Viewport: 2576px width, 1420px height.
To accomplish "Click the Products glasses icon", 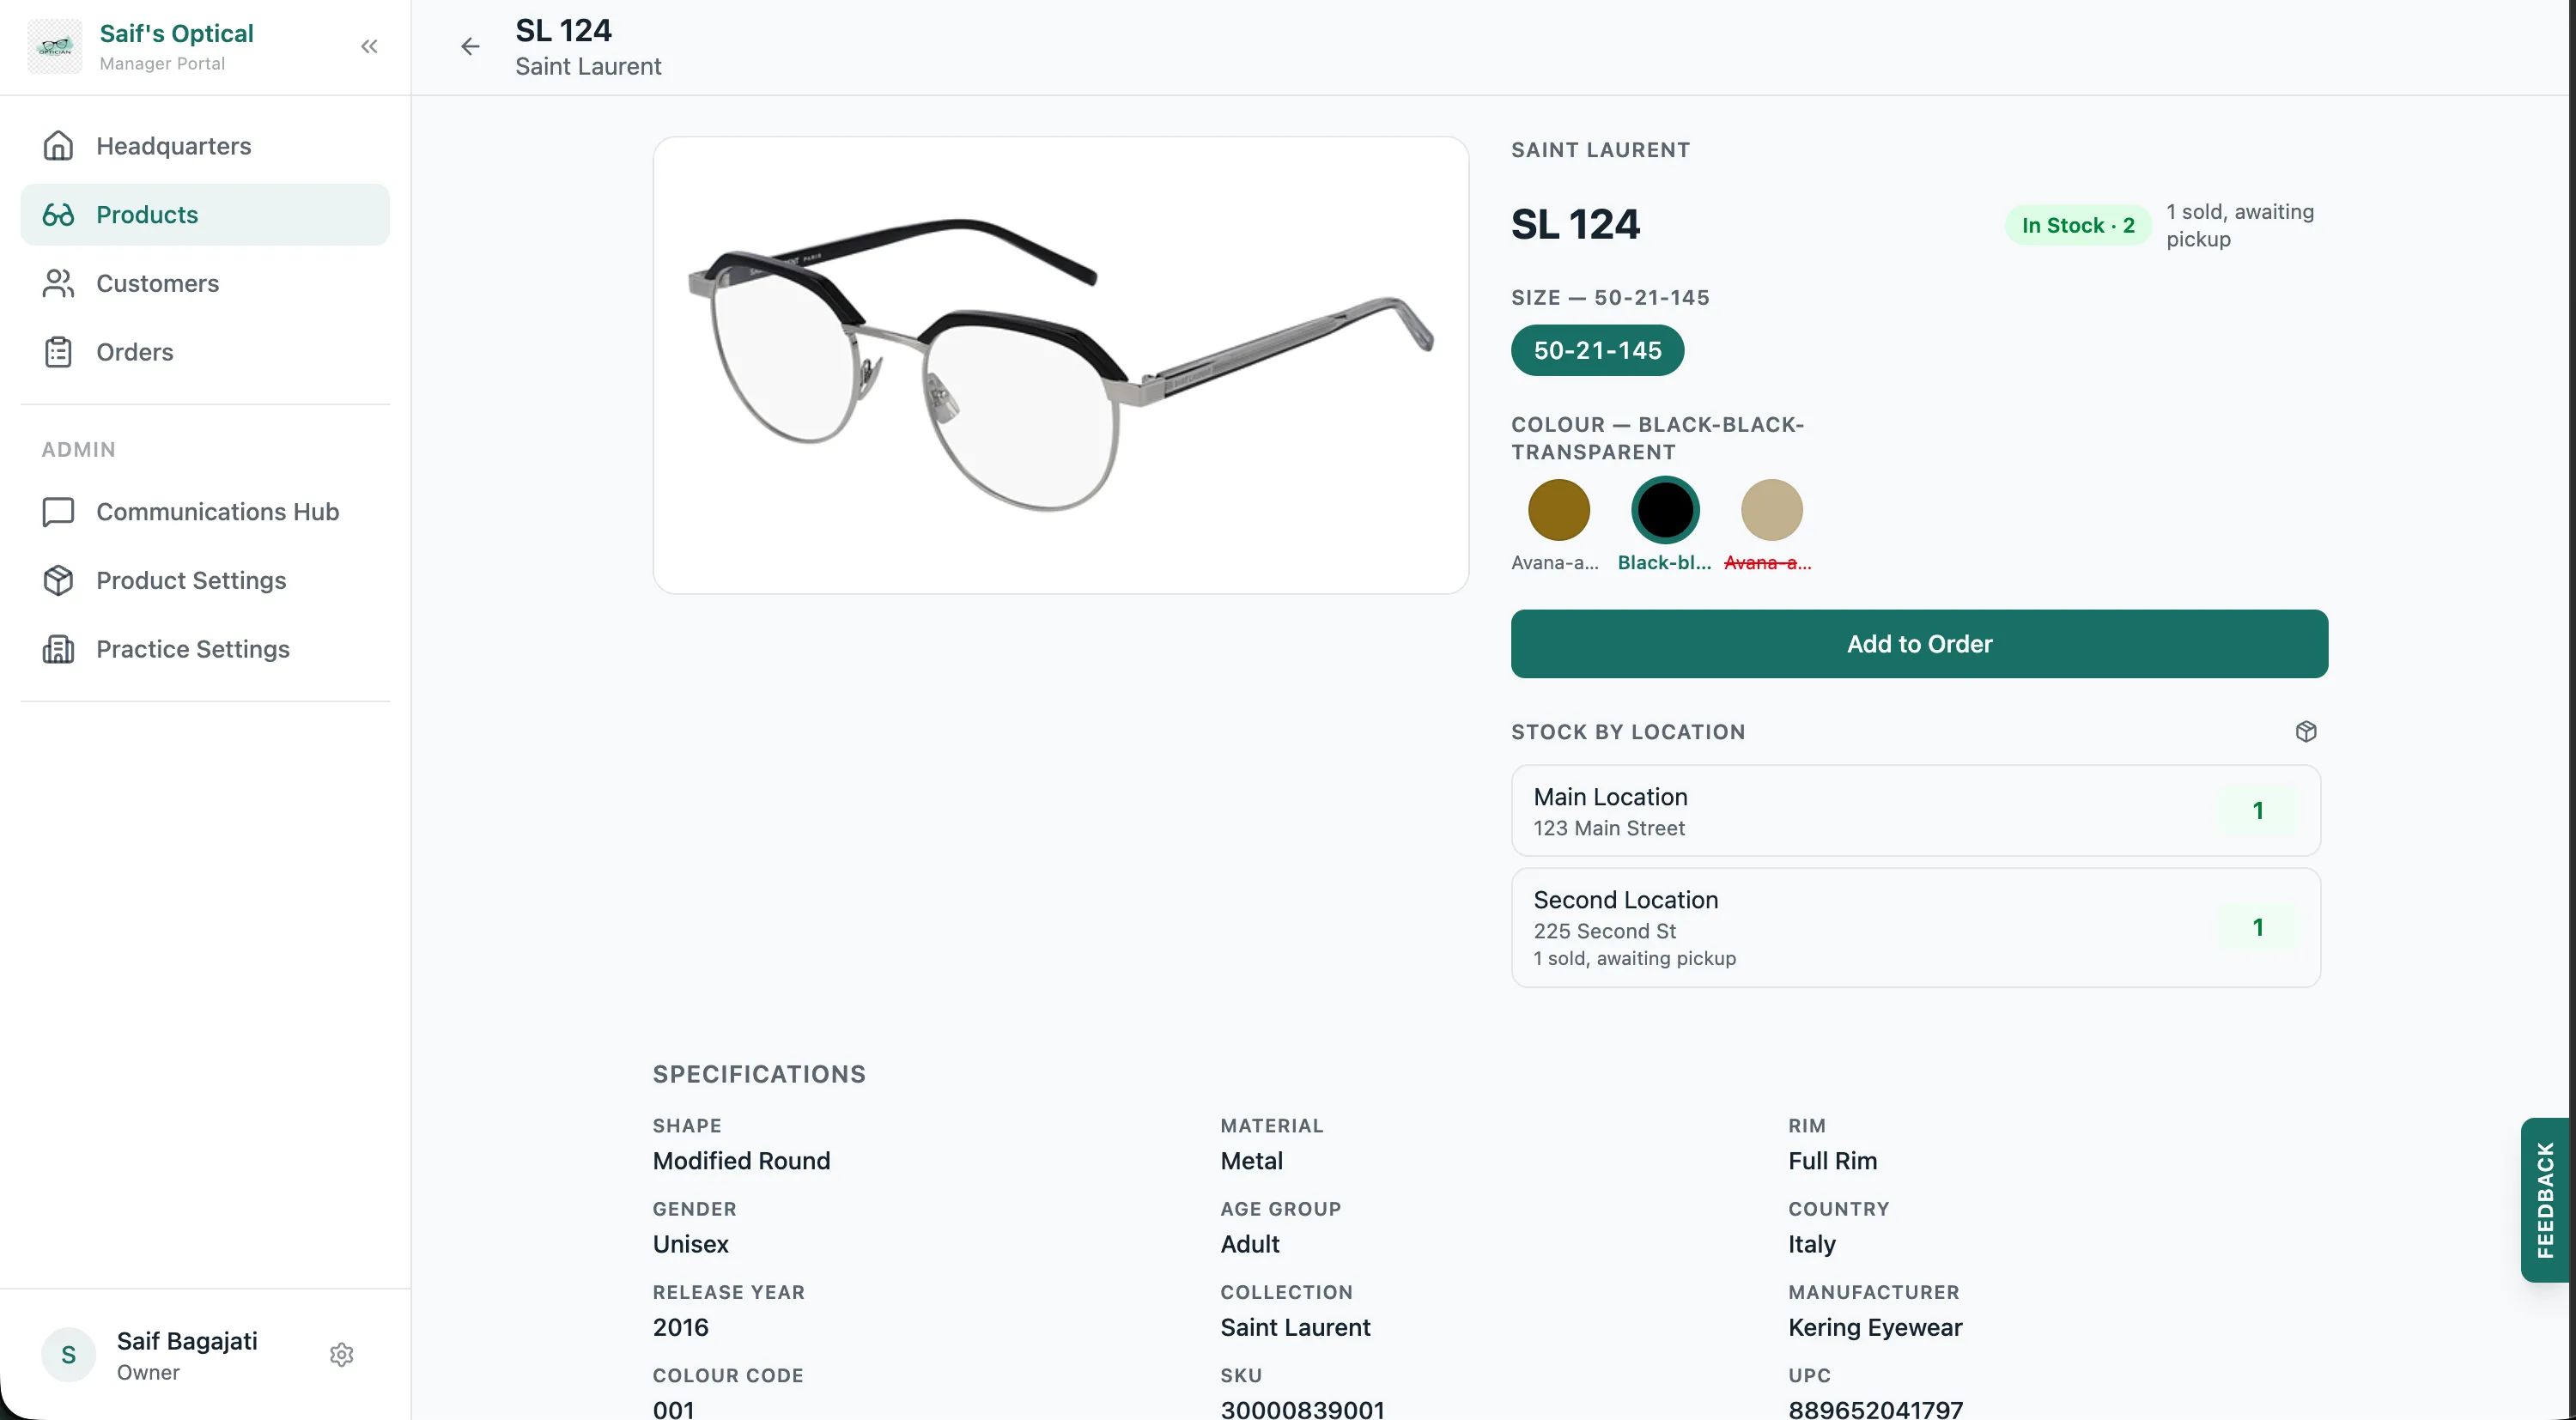I will [x=58, y=214].
